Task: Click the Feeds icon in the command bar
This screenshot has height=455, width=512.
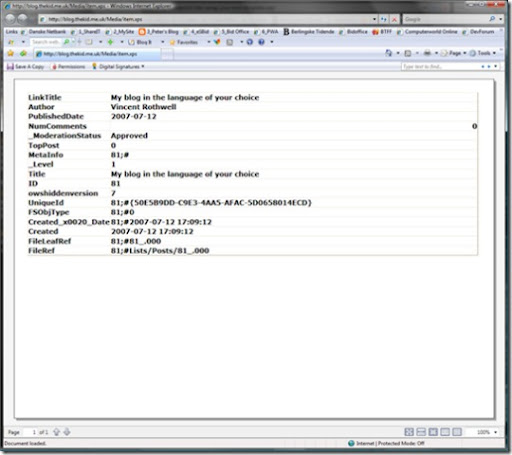Action: pos(408,53)
